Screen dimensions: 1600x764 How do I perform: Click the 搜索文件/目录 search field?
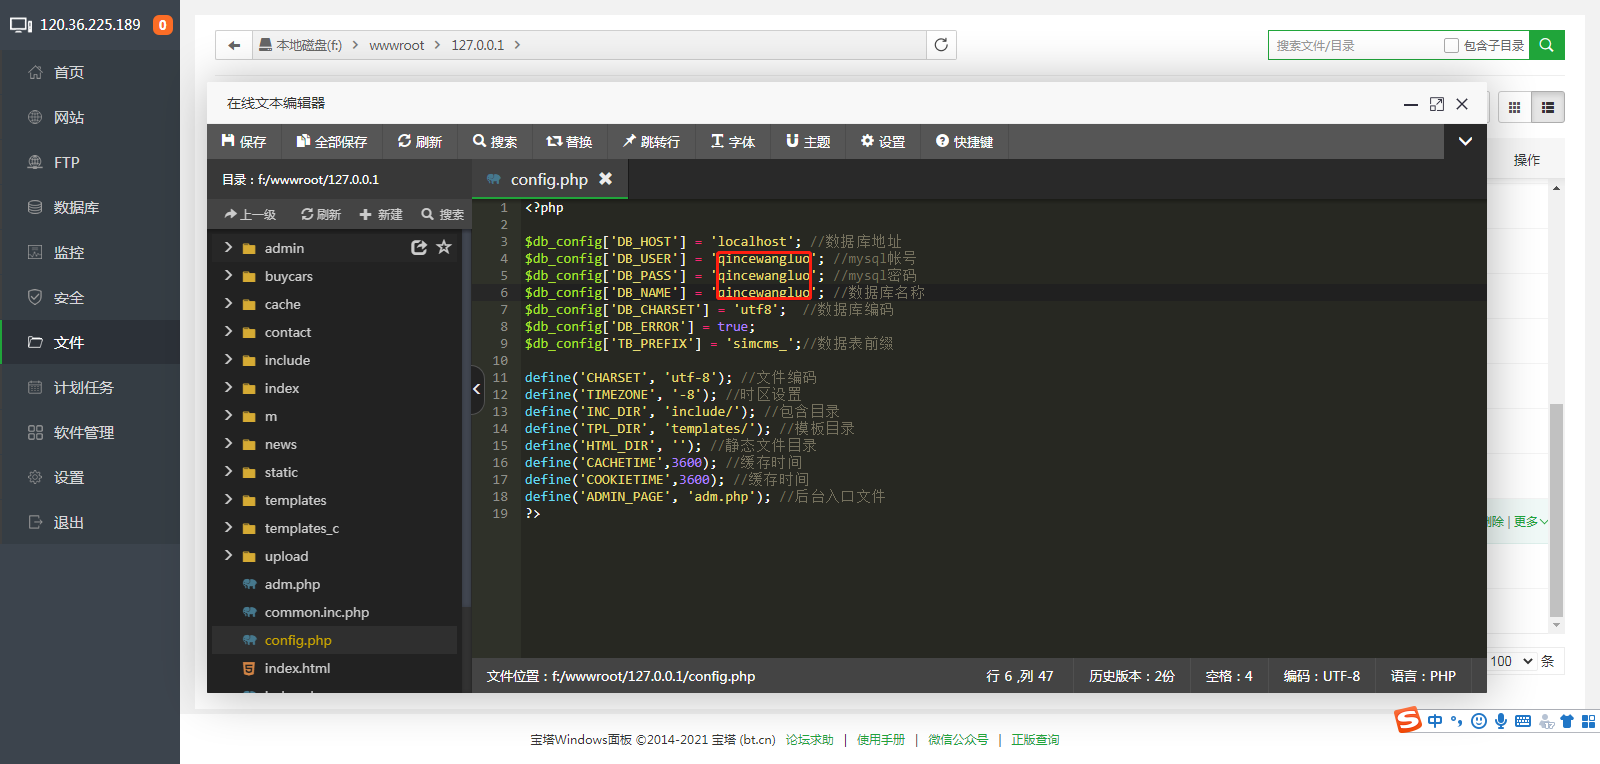pos(1355,45)
